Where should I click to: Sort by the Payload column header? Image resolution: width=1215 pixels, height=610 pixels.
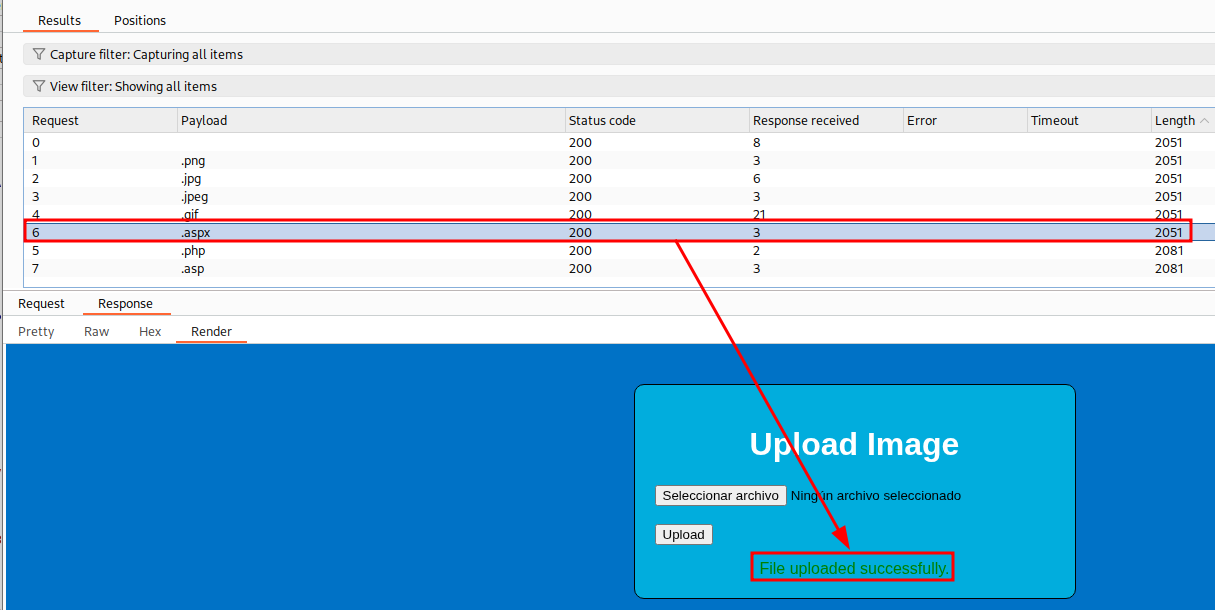[x=204, y=121]
